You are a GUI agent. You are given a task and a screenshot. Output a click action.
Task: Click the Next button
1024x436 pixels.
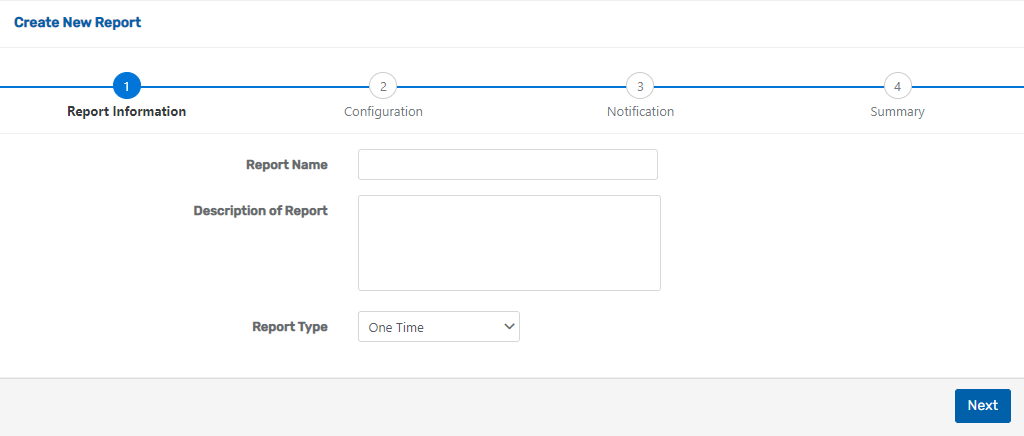[982, 406]
